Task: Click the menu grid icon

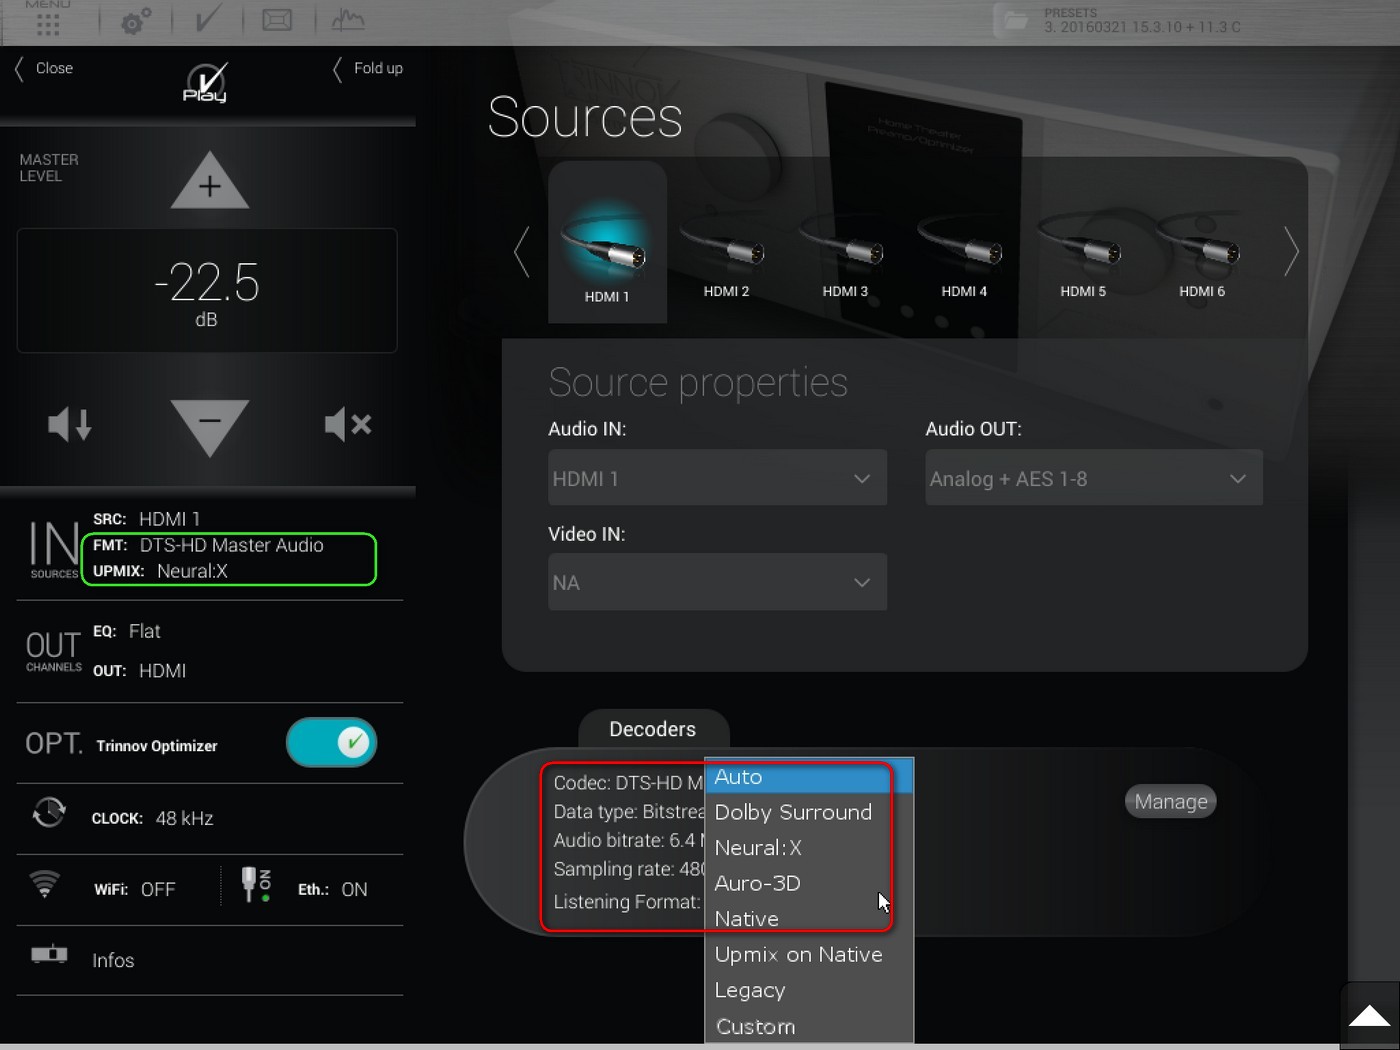Action: 47,20
